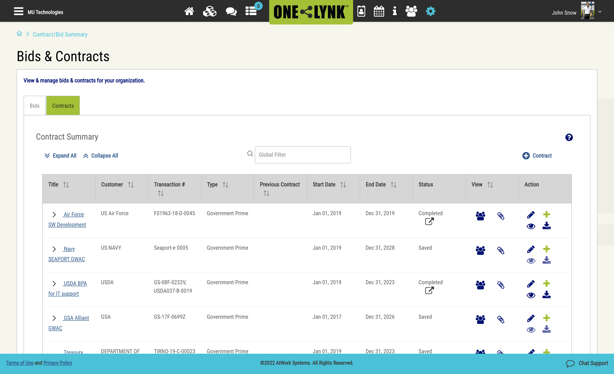Open the chat messages icon in top bar
Image resolution: width=614 pixels, height=374 pixels.
(231, 12)
